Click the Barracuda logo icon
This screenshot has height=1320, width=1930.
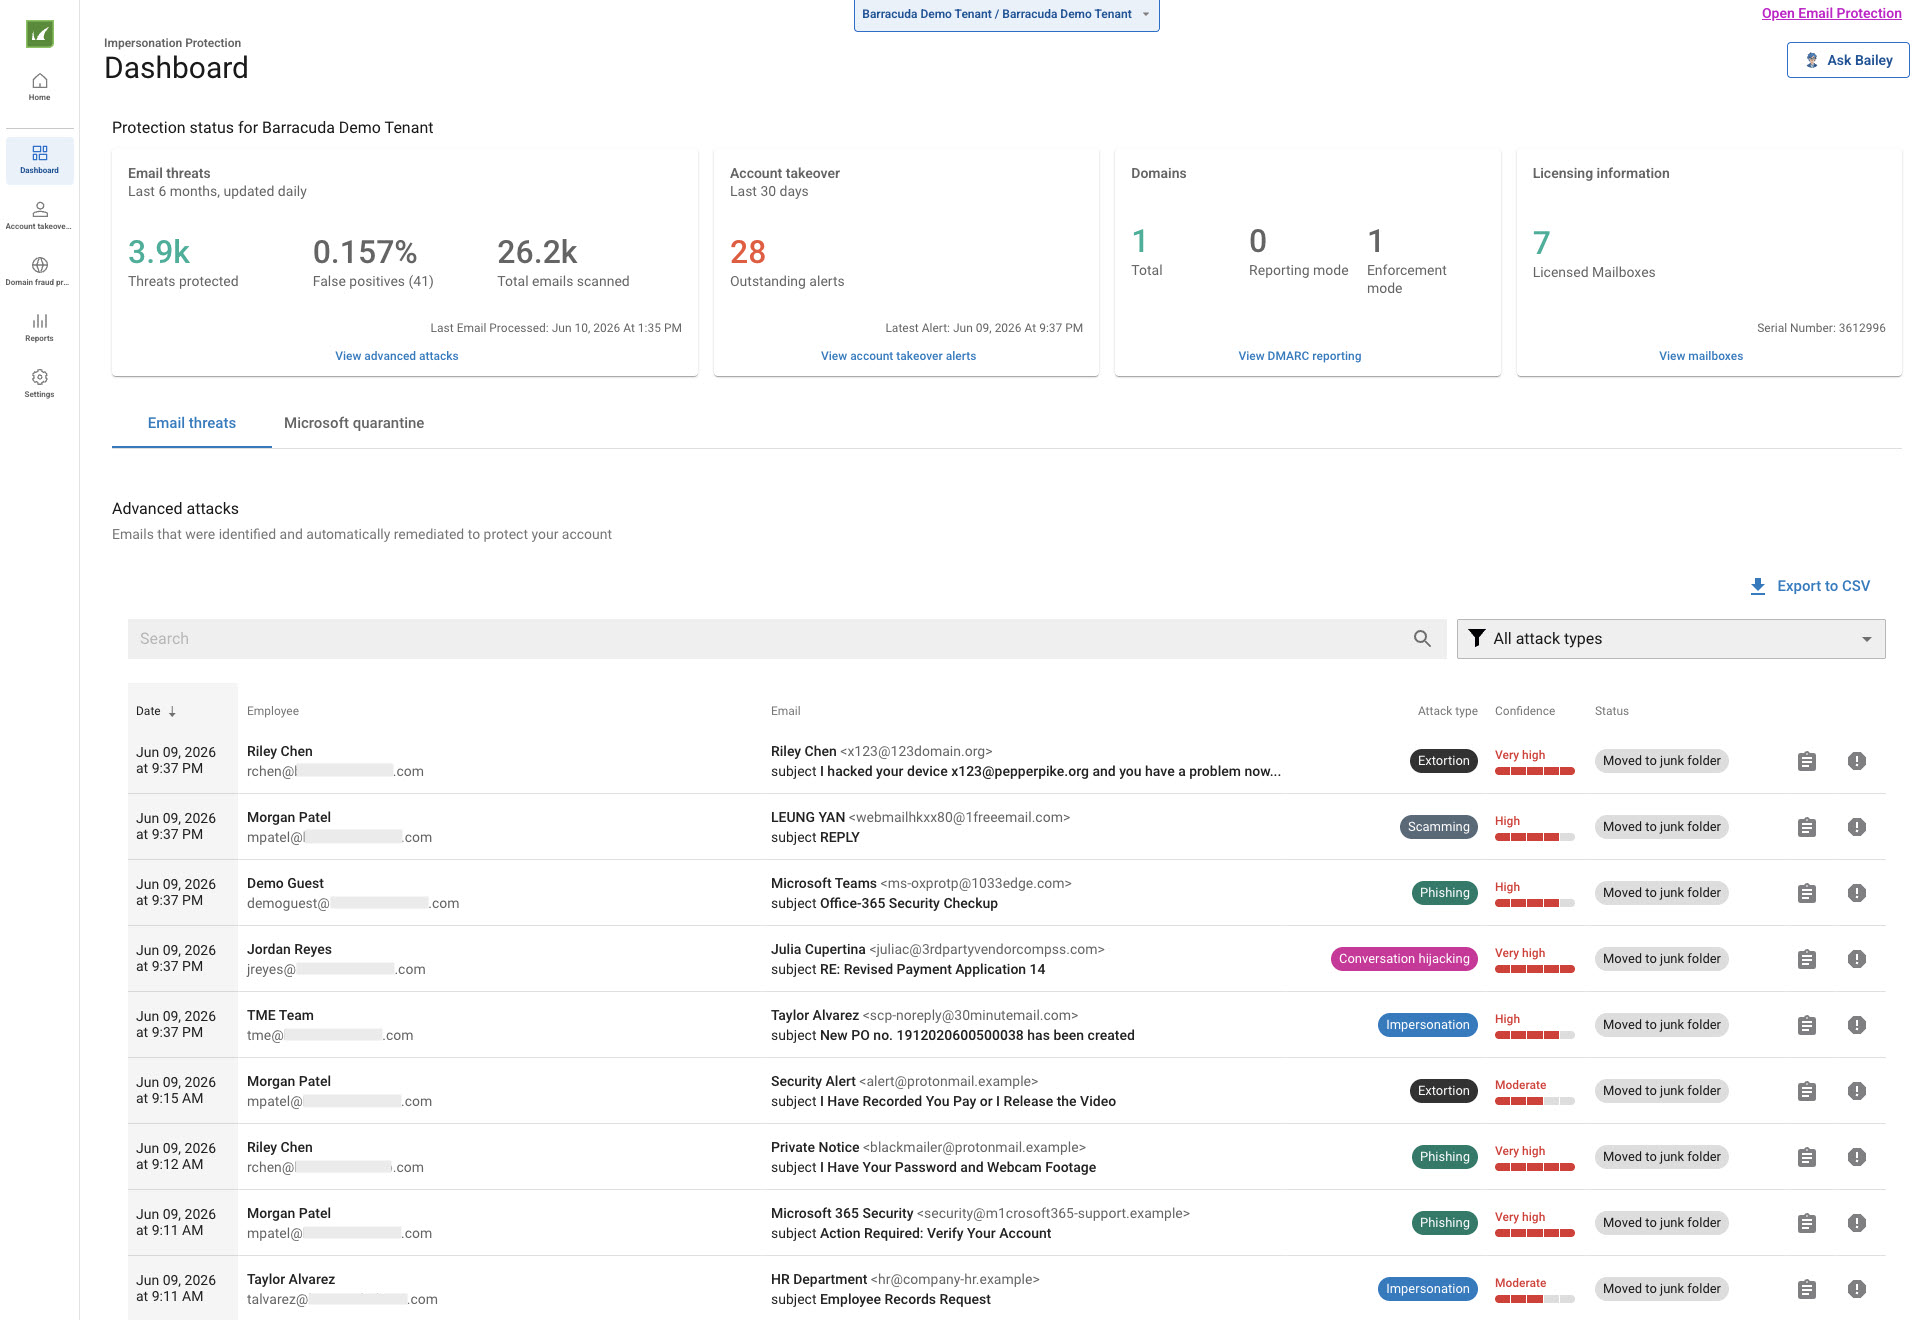point(39,34)
